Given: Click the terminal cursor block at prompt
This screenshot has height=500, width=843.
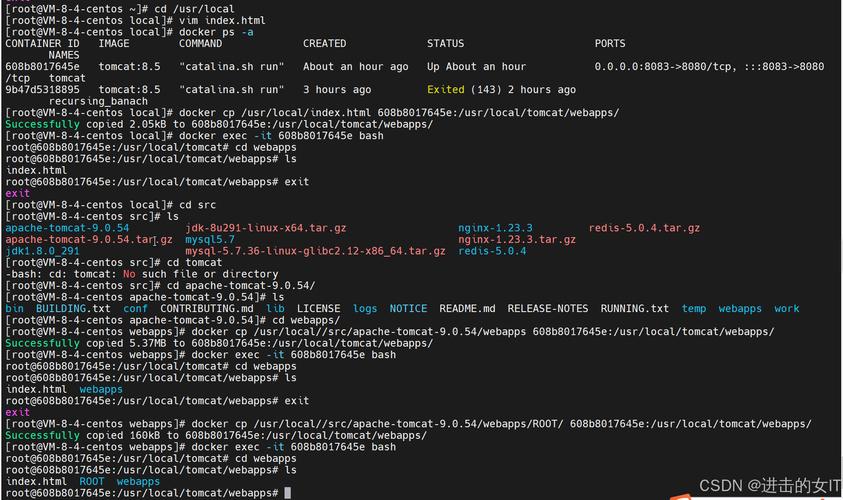Looking at the screenshot, I should pyautogui.click(x=288, y=492).
